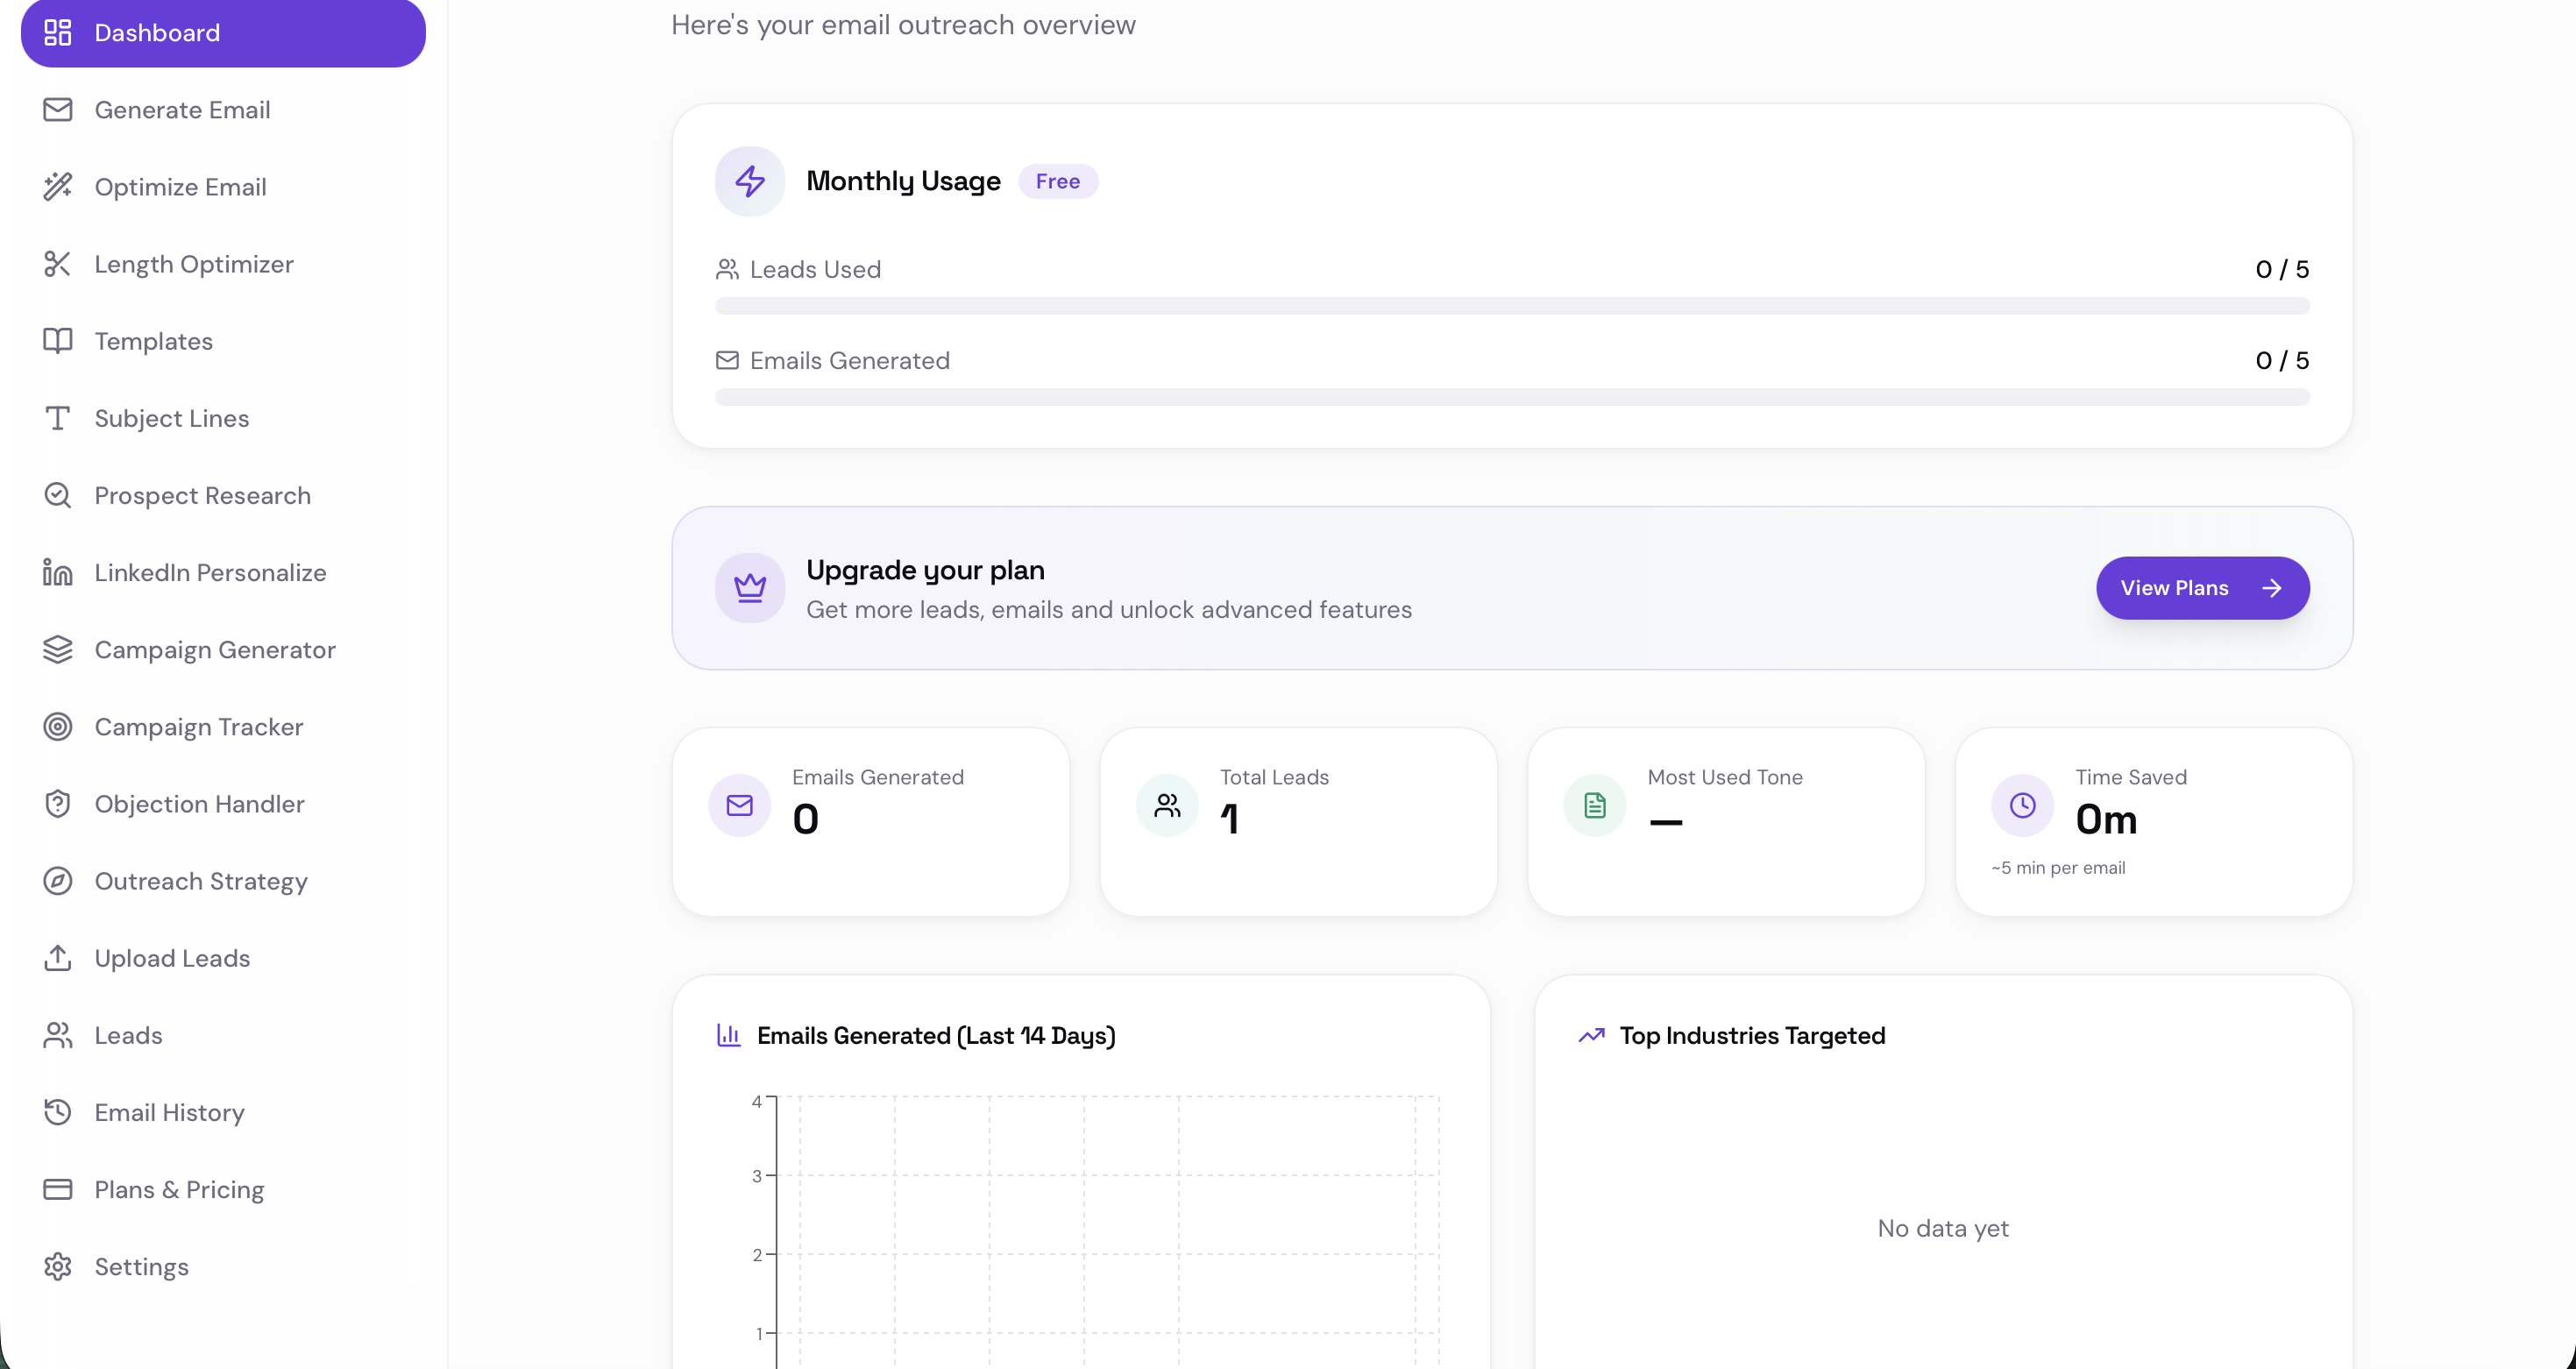Screen dimensions: 2576x1369
Task: Go to Subject Lines page
Action: coord(171,418)
